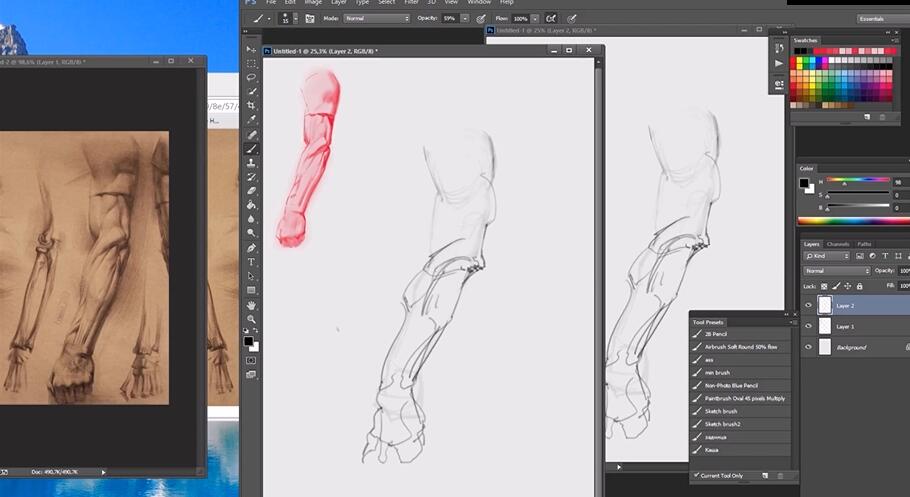Select the Move tool
This screenshot has height=497, width=910.
pos(251,49)
